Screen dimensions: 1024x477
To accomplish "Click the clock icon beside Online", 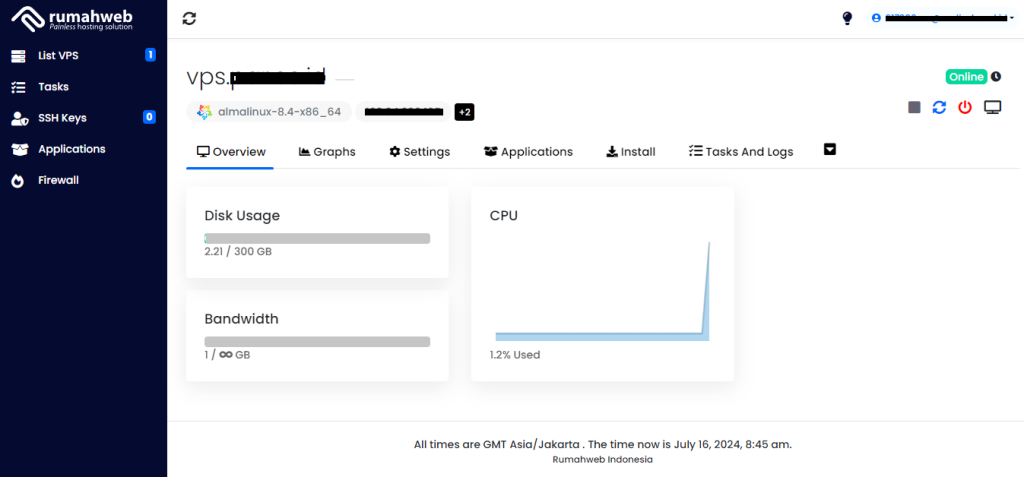I will pyautogui.click(x=996, y=77).
